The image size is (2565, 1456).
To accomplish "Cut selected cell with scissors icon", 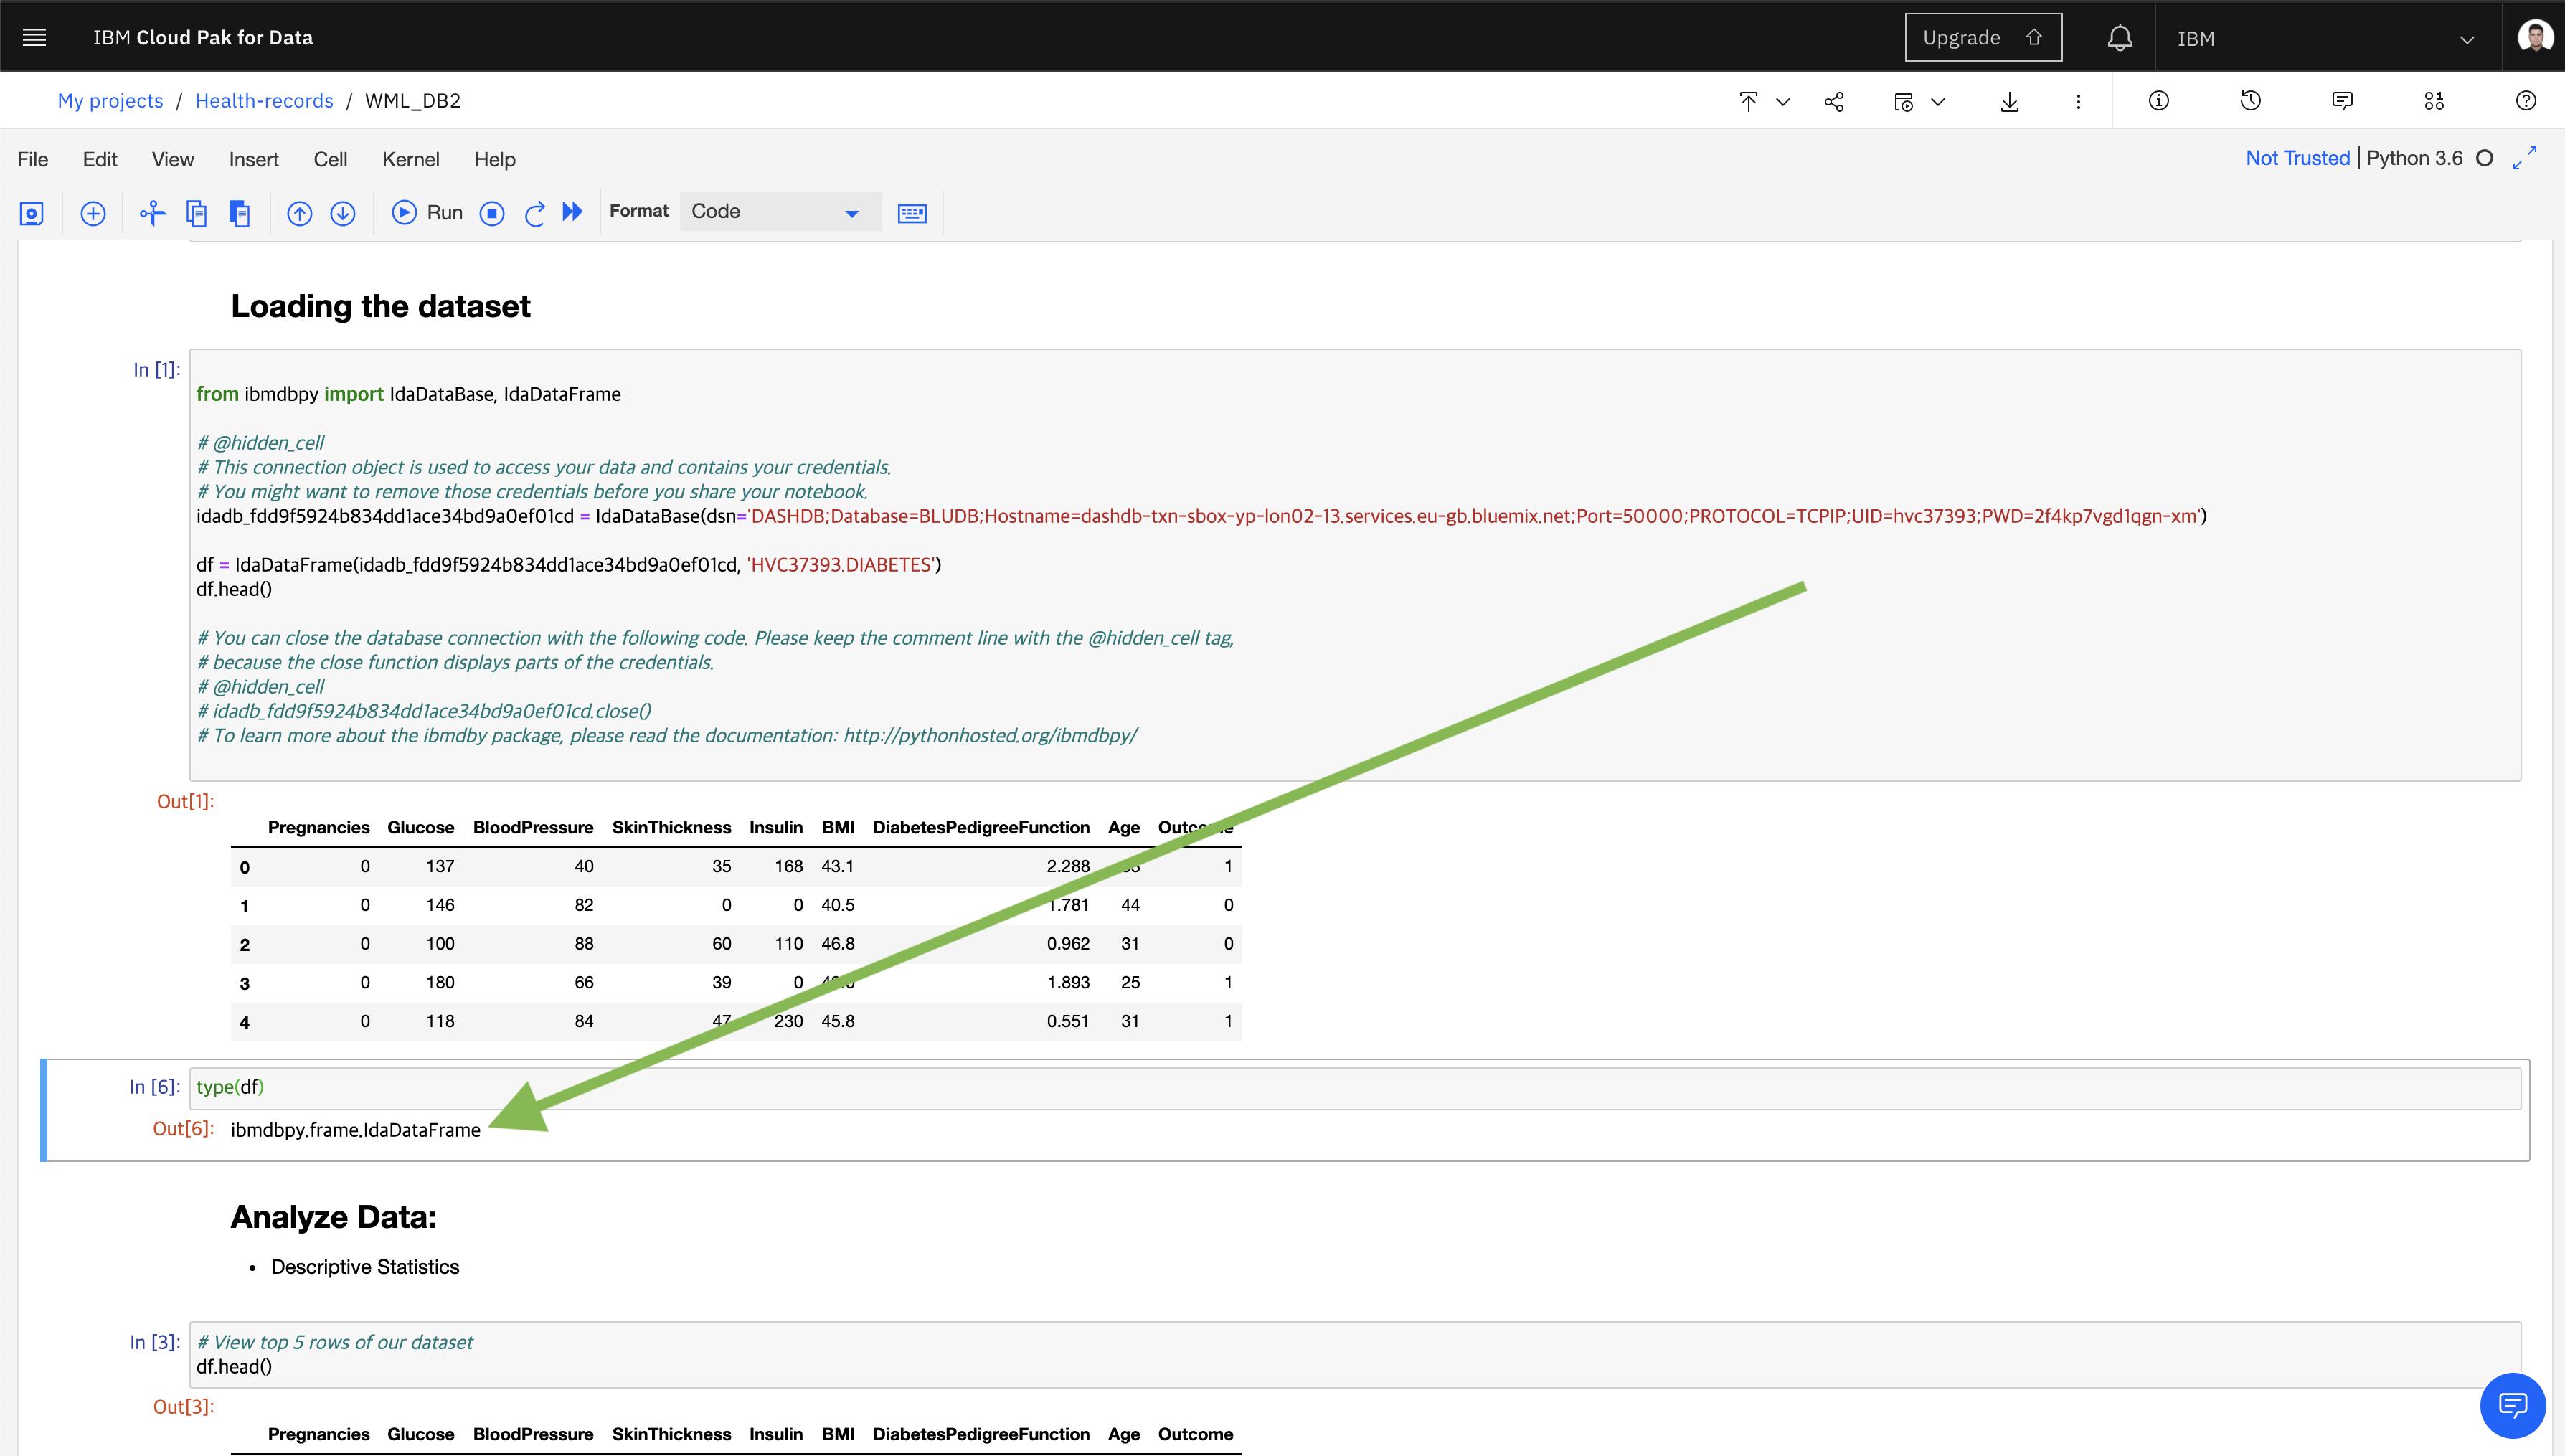I will 152,213.
